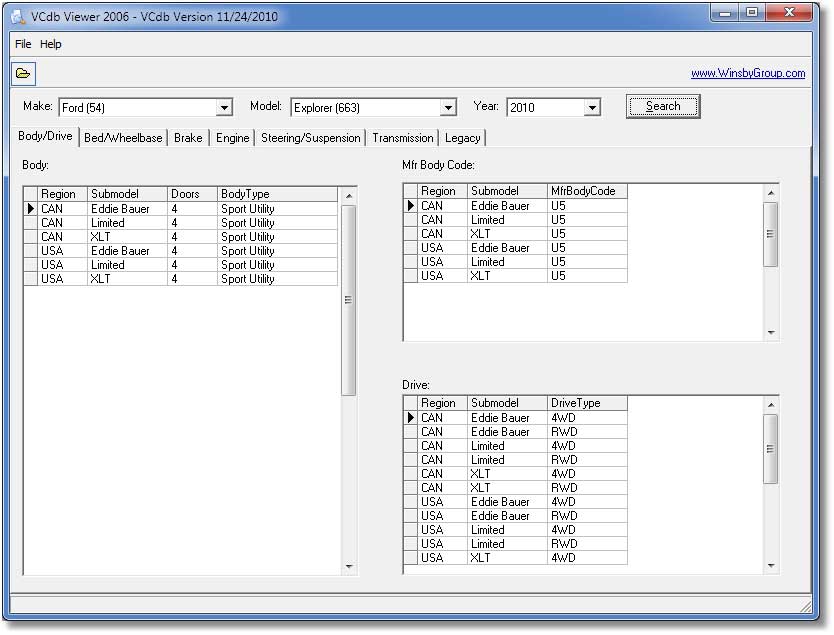The image size is (834, 635).
Task: Click scroll up arrow in Mfr Body Code table
Action: 770,192
